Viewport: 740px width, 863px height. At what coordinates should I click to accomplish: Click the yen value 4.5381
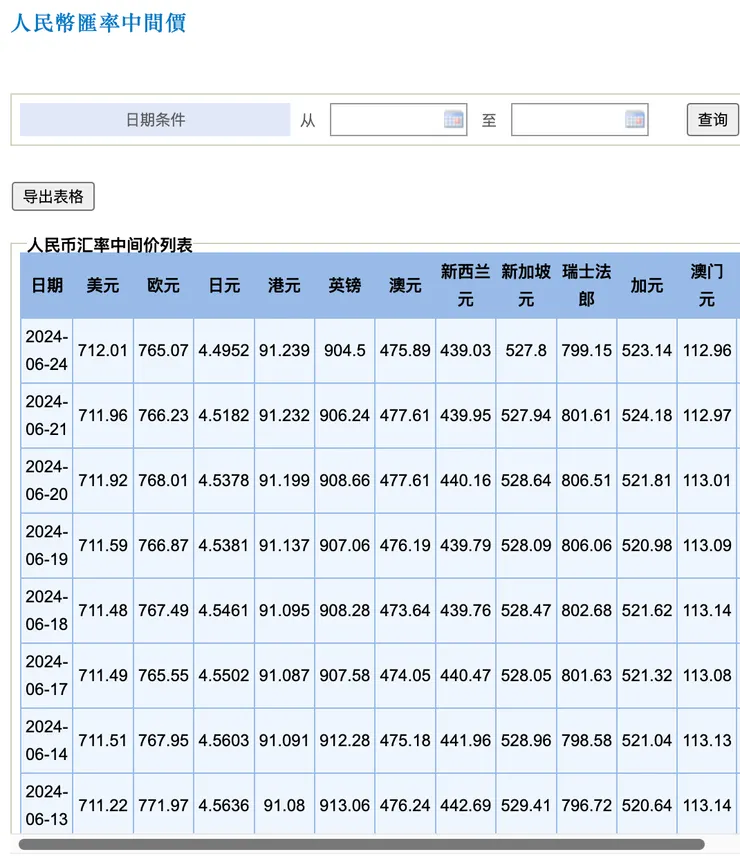(x=224, y=545)
